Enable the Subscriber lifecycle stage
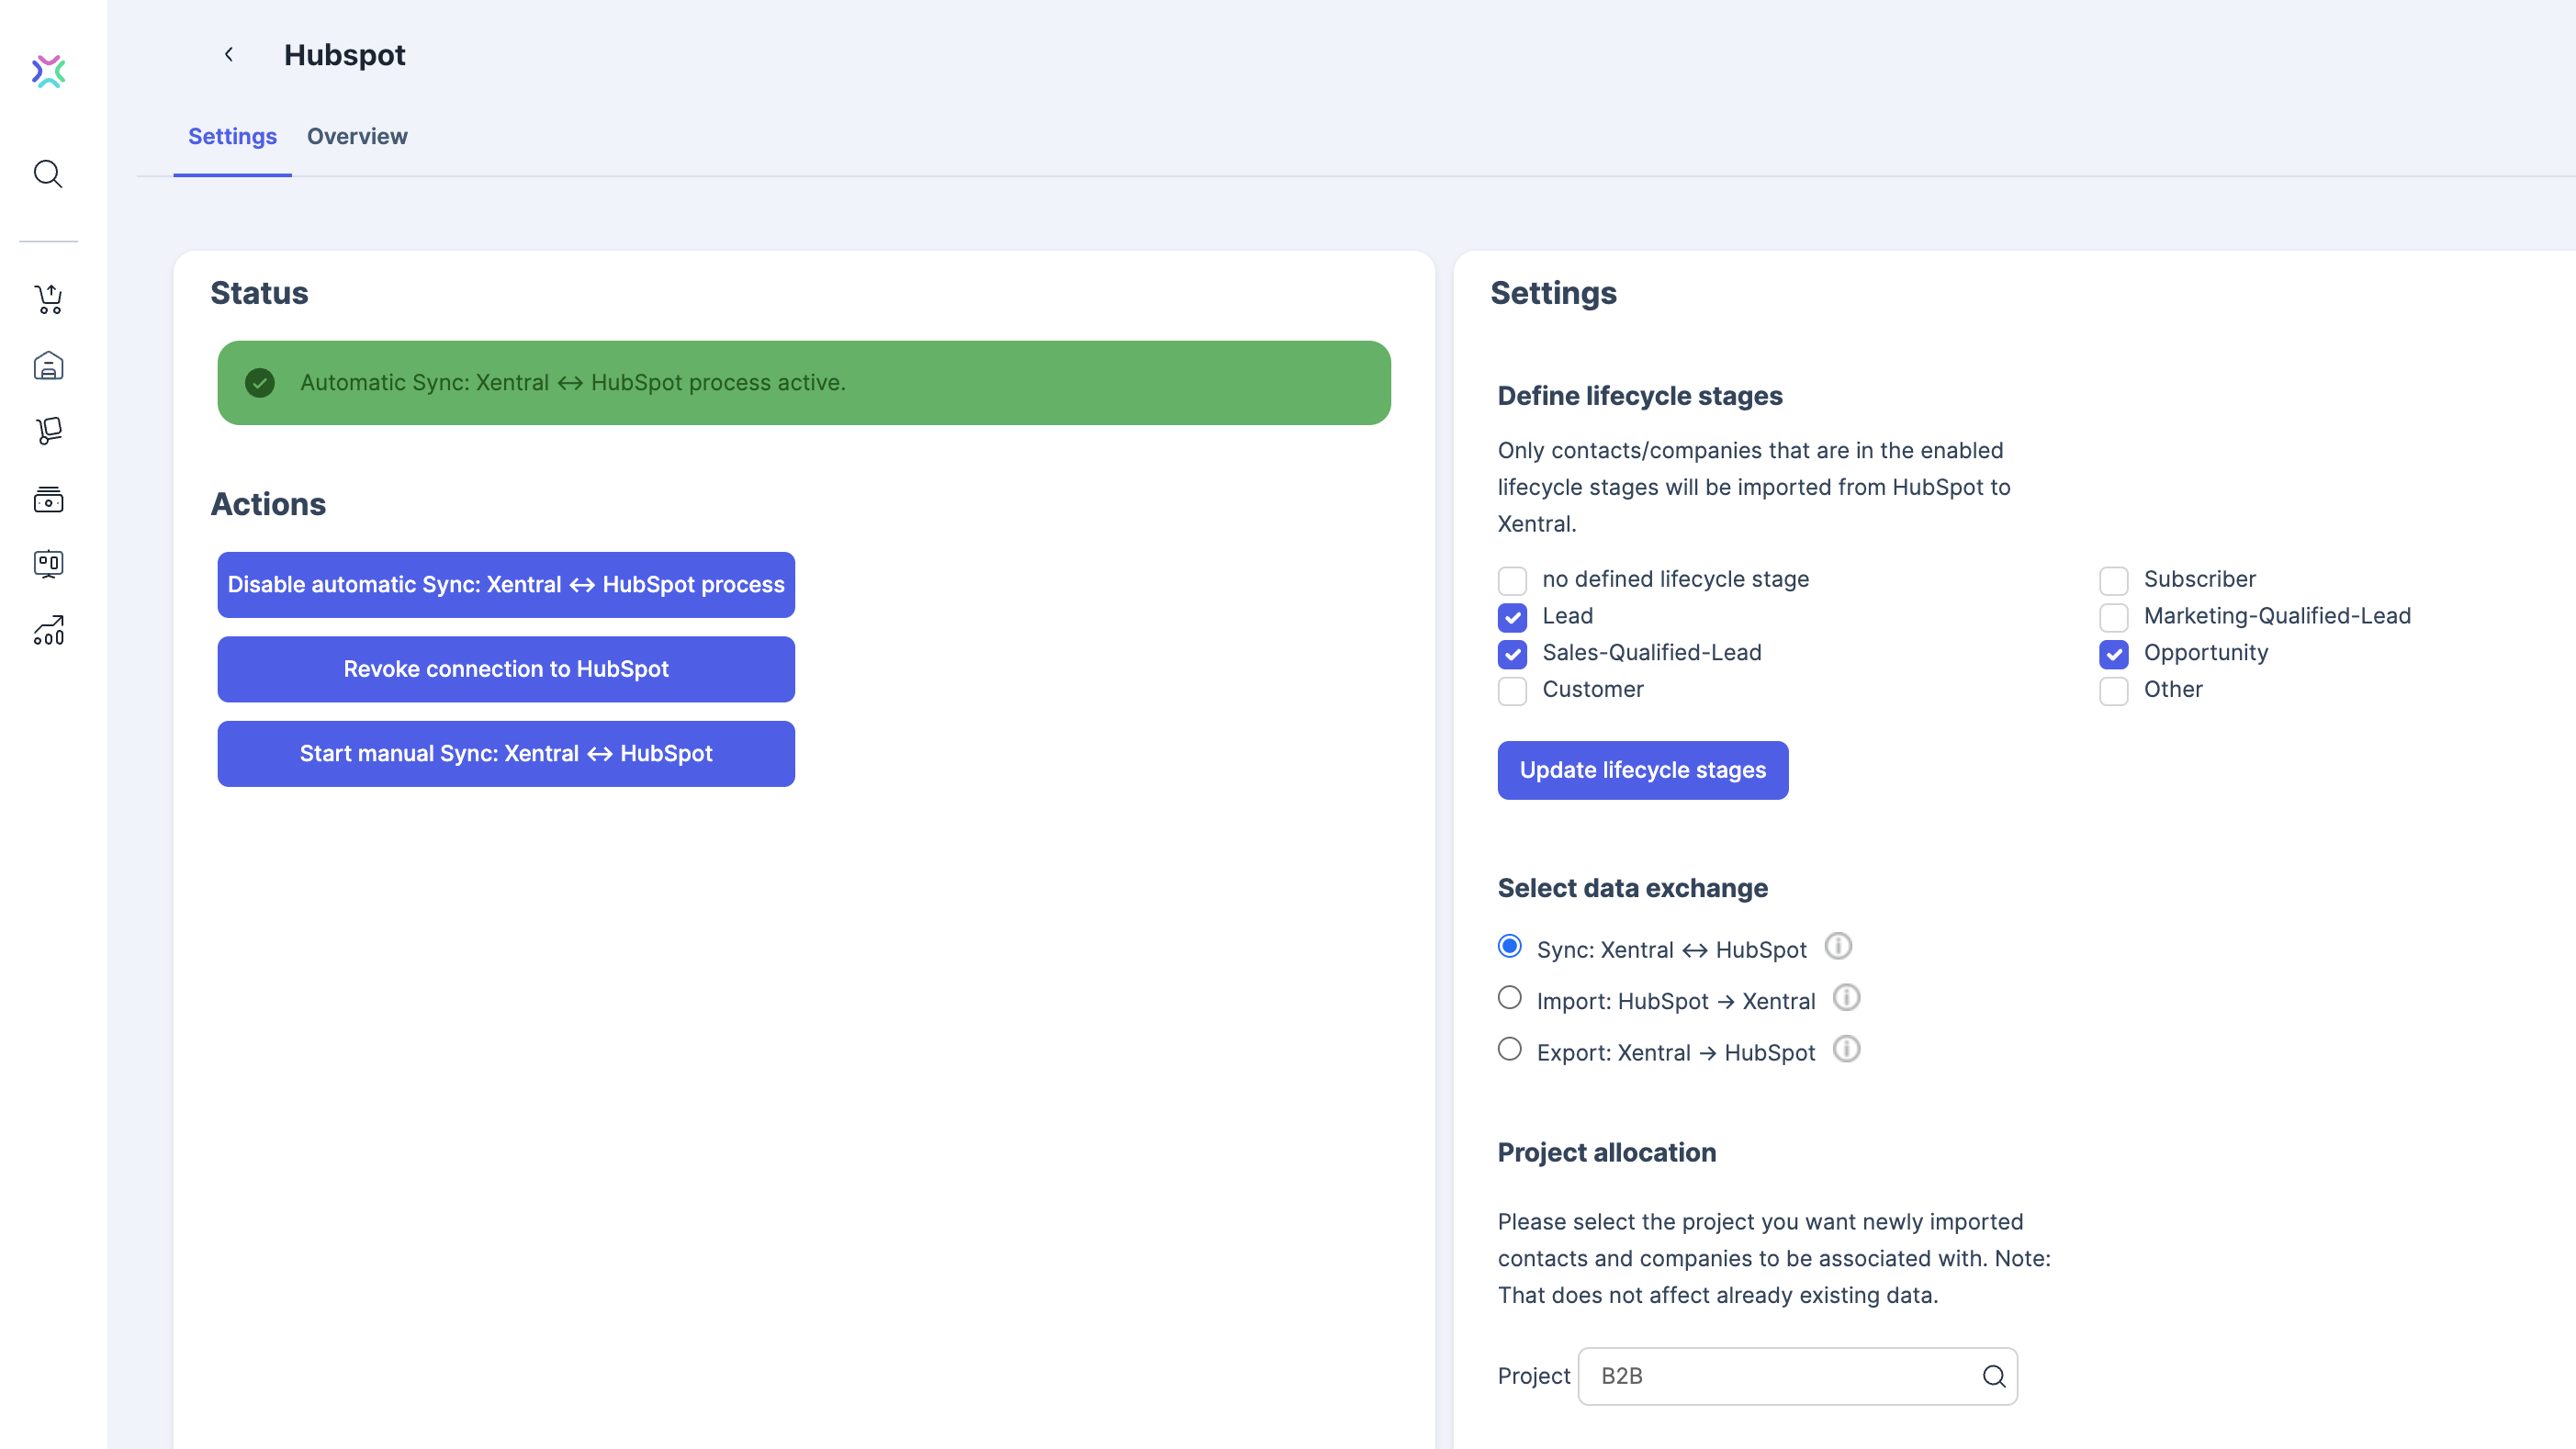 pyautogui.click(x=2113, y=580)
